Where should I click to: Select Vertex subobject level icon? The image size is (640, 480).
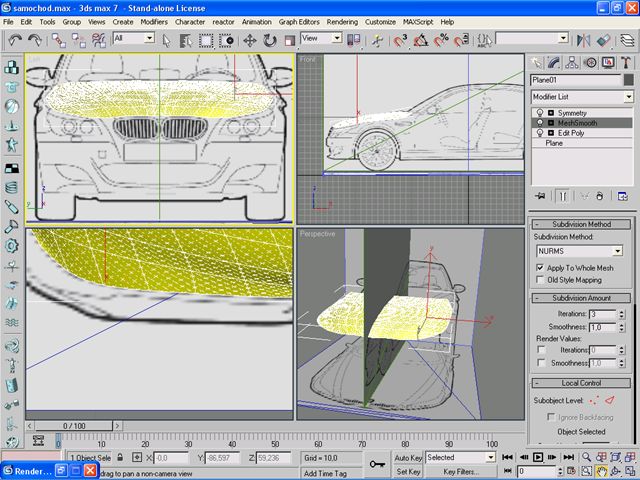click(594, 400)
